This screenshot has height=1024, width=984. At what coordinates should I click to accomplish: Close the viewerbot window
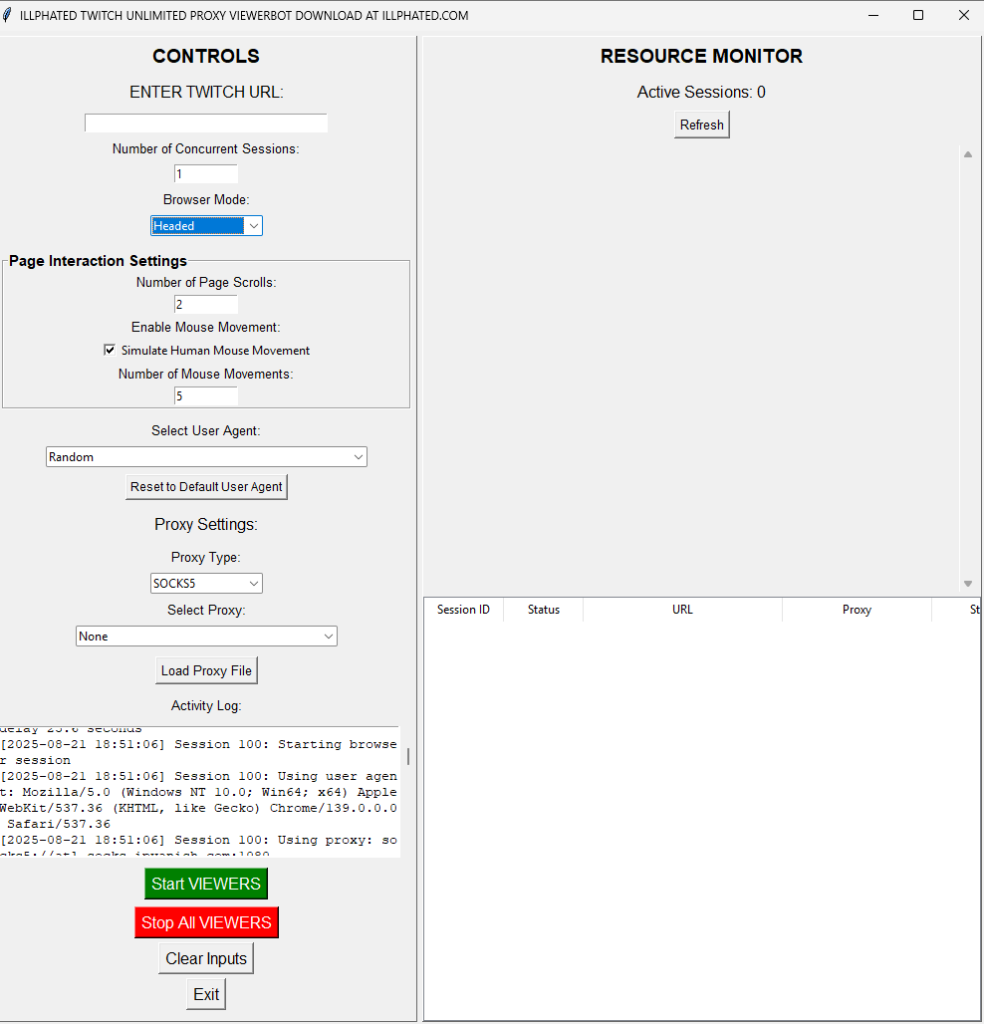pyautogui.click(x=963, y=15)
